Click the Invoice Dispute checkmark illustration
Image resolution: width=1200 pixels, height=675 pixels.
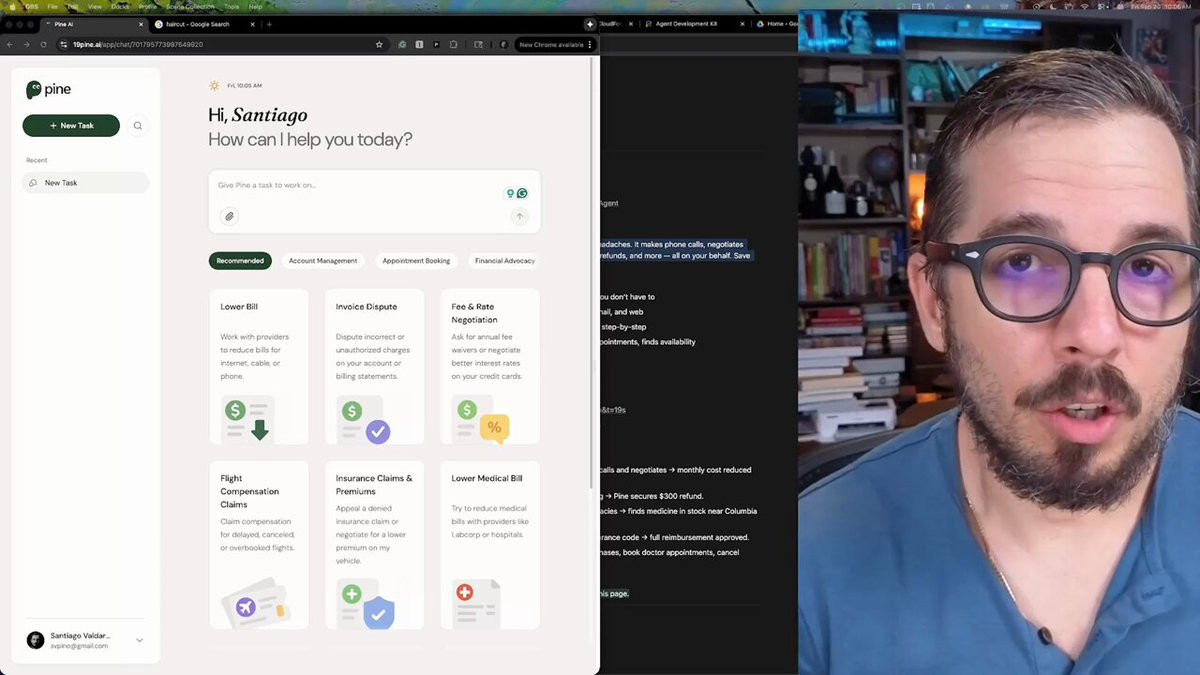(x=363, y=420)
